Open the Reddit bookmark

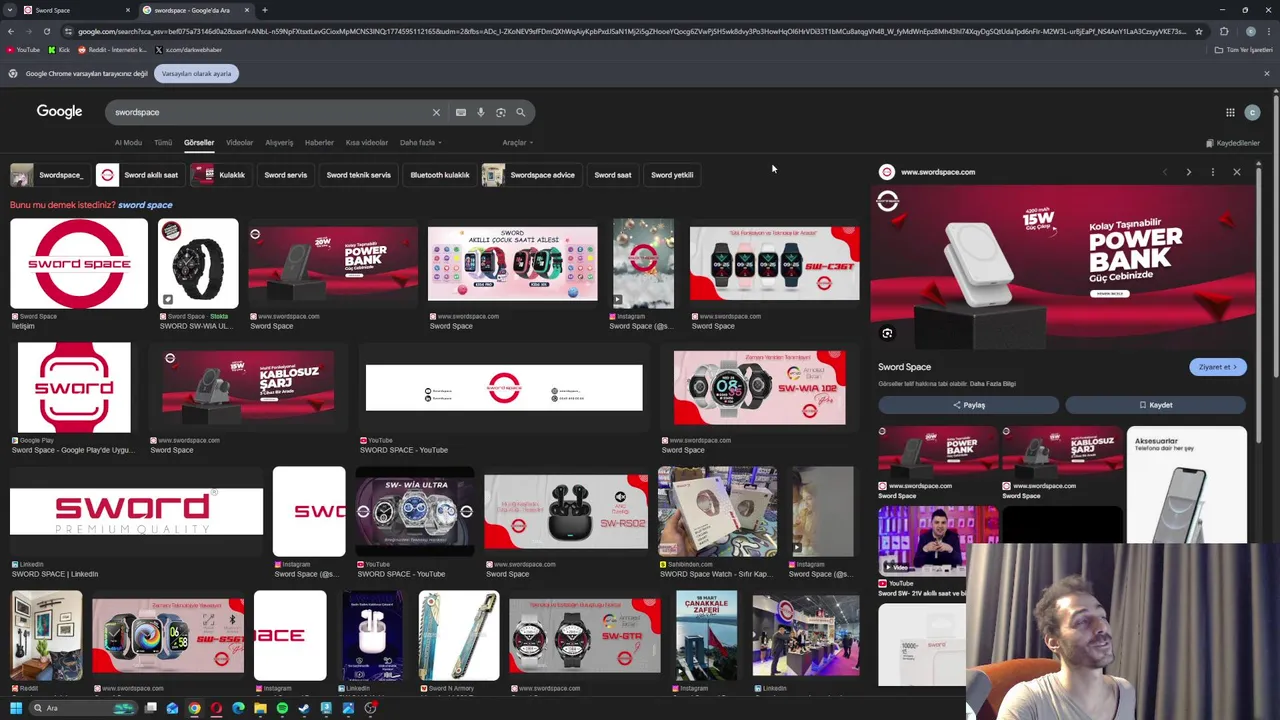112,50
